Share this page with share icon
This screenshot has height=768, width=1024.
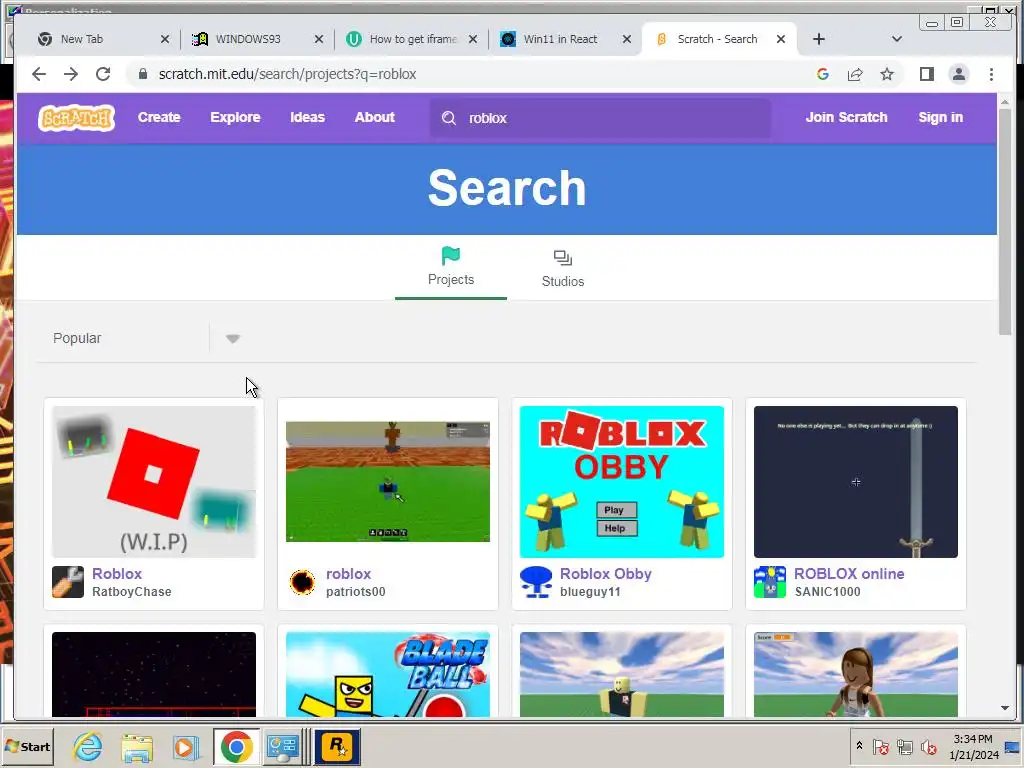pyautogui.click(x=855, y=74)
